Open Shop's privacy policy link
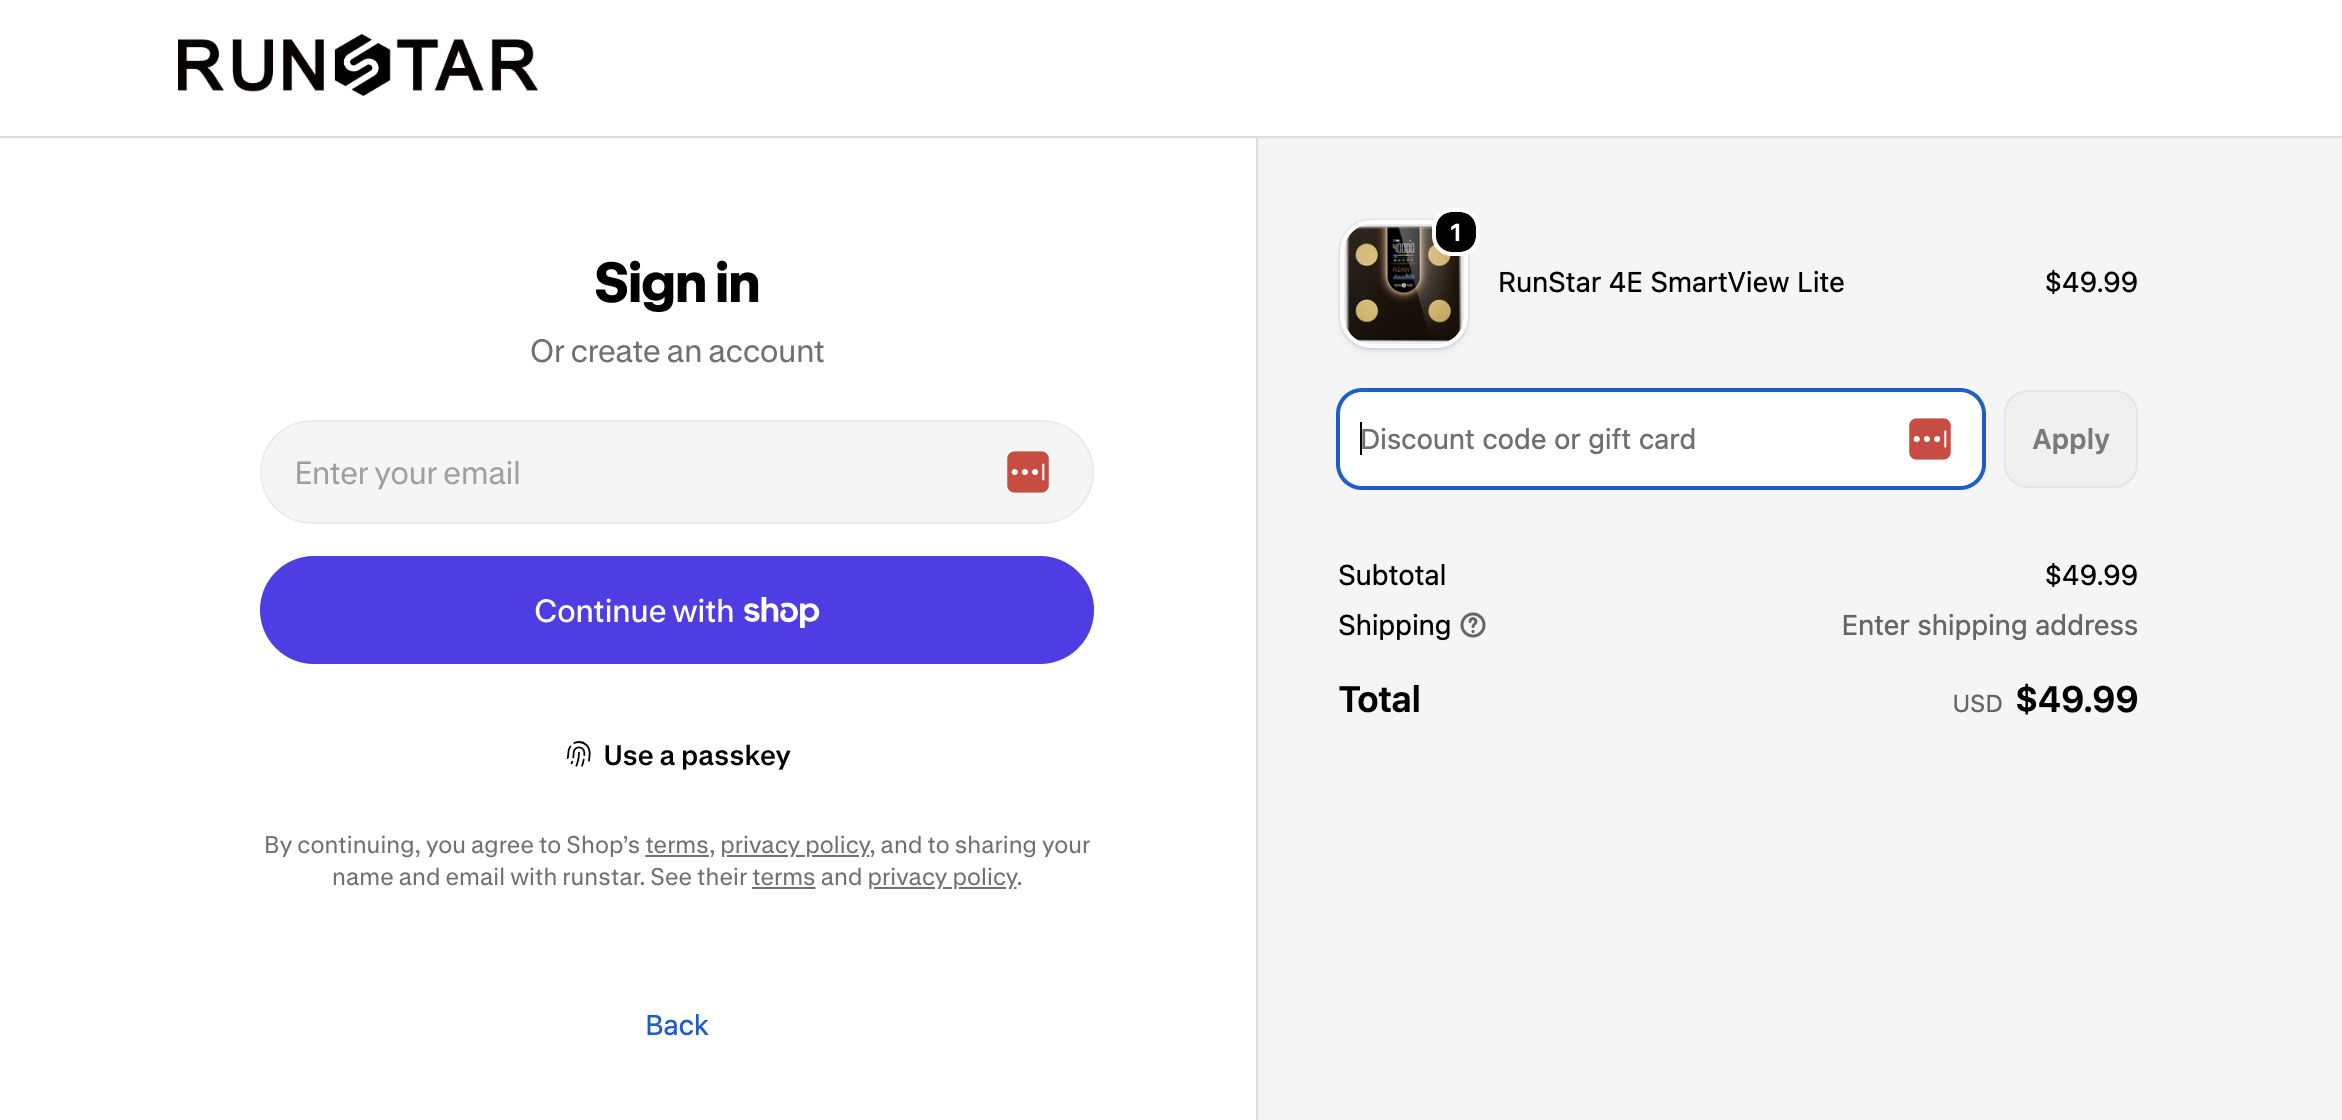 point(795,845)
